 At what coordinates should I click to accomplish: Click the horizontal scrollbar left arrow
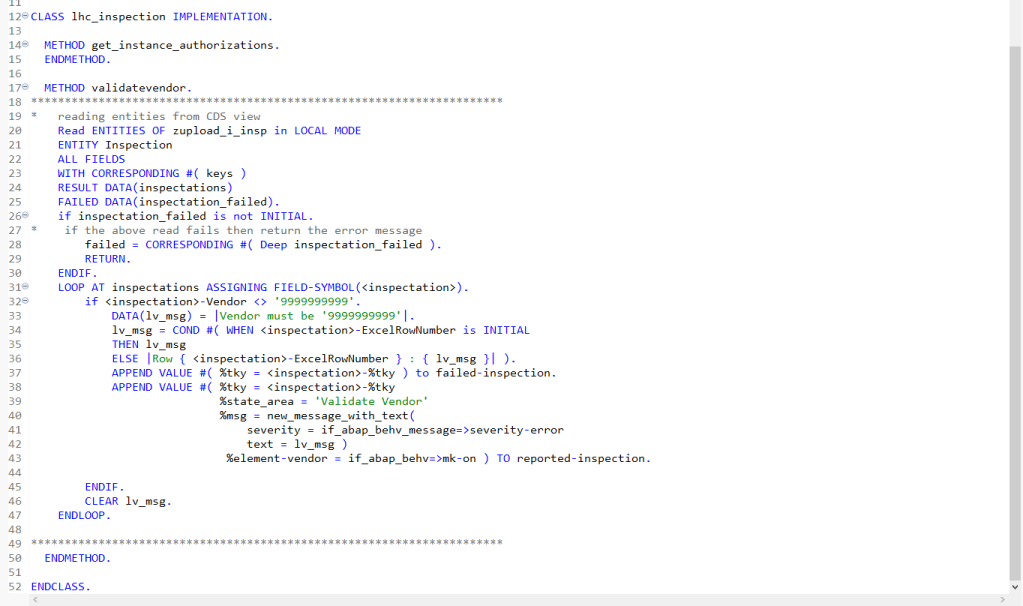tap(36, 600)
